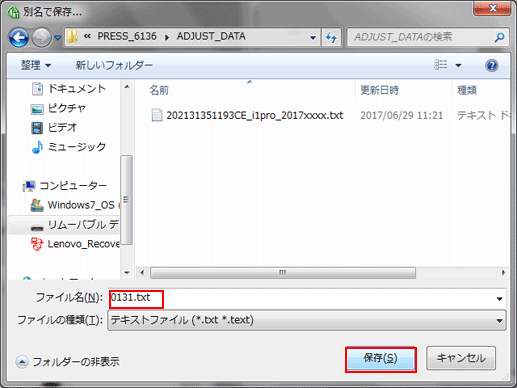
Task: Select file 202131351193CE_i1pro_2017xxxx.txt
Action: 255,115
